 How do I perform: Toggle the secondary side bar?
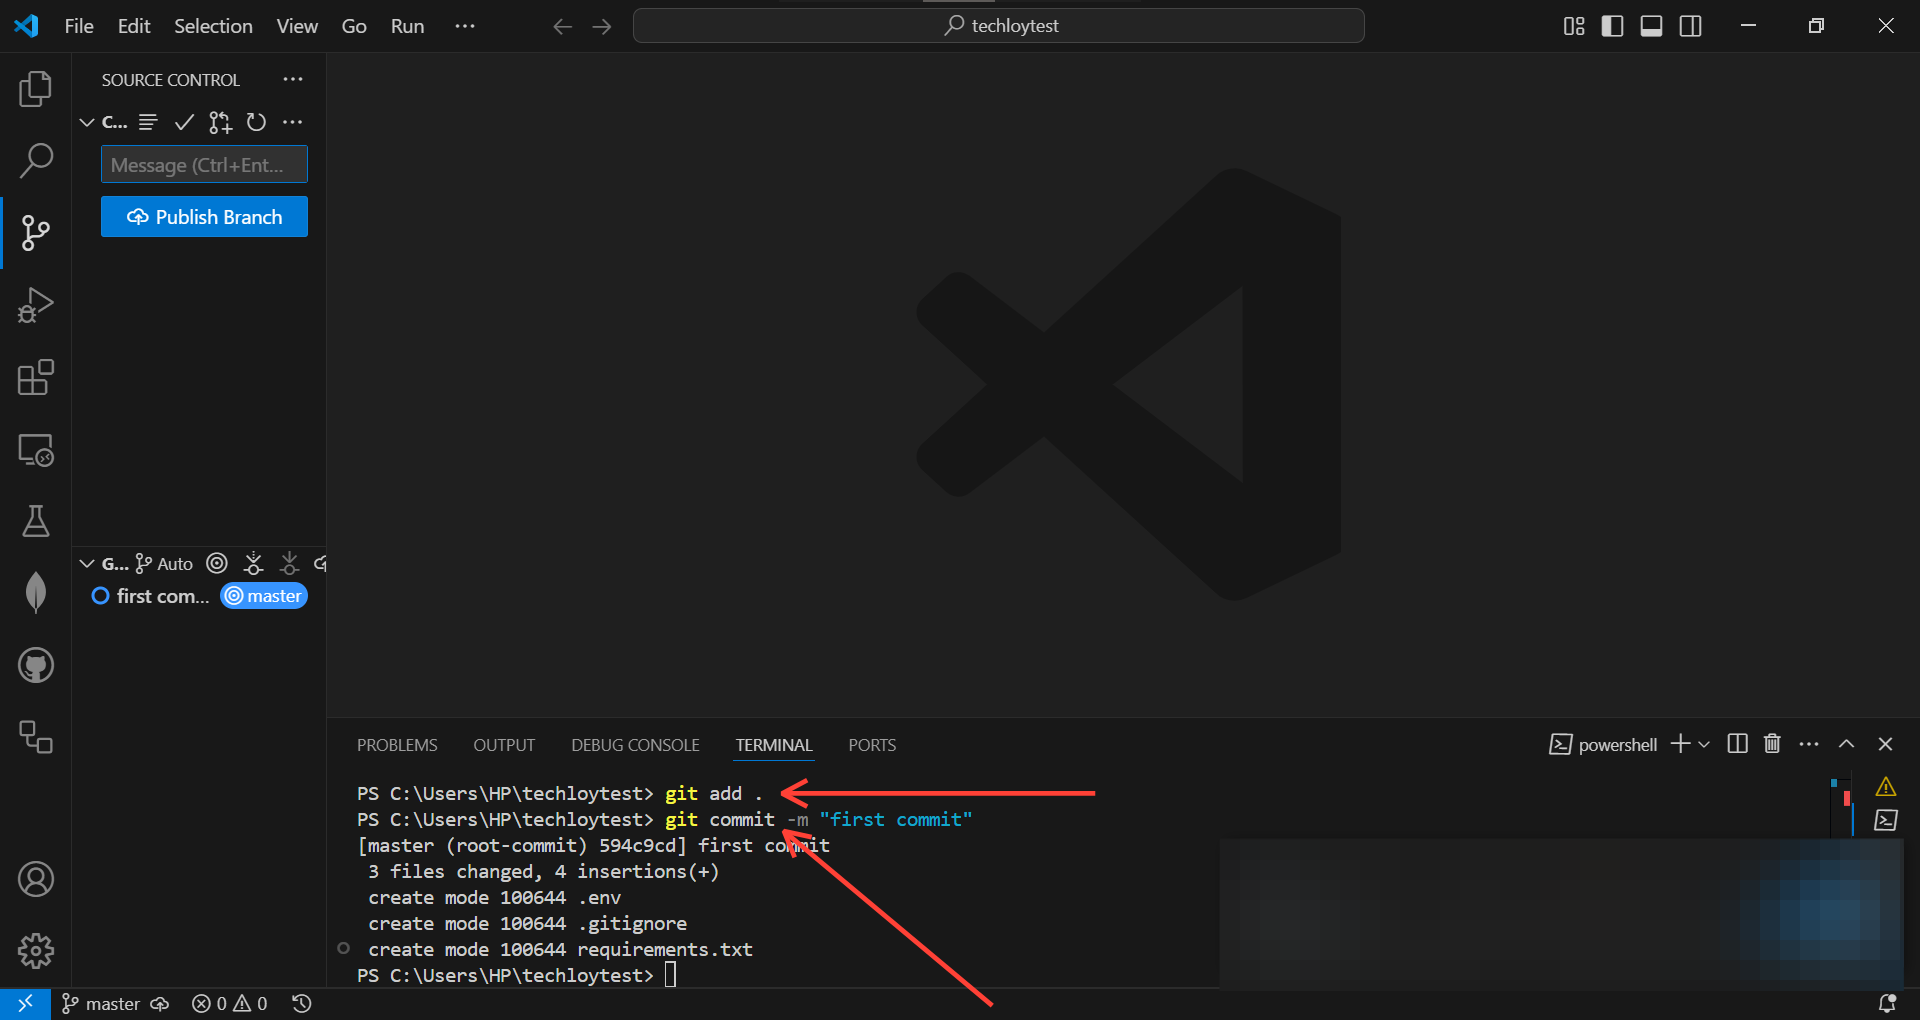pyautogui.click(x=1690, y=26)
